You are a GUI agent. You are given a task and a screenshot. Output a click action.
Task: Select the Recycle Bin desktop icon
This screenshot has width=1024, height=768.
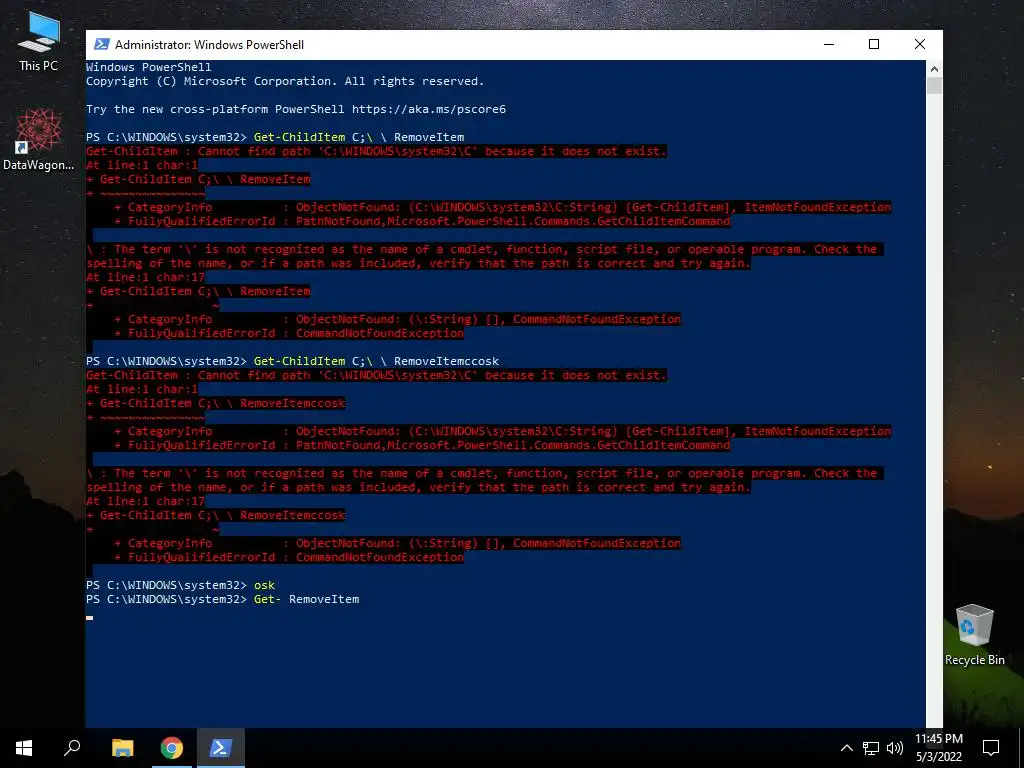(974, 635)
